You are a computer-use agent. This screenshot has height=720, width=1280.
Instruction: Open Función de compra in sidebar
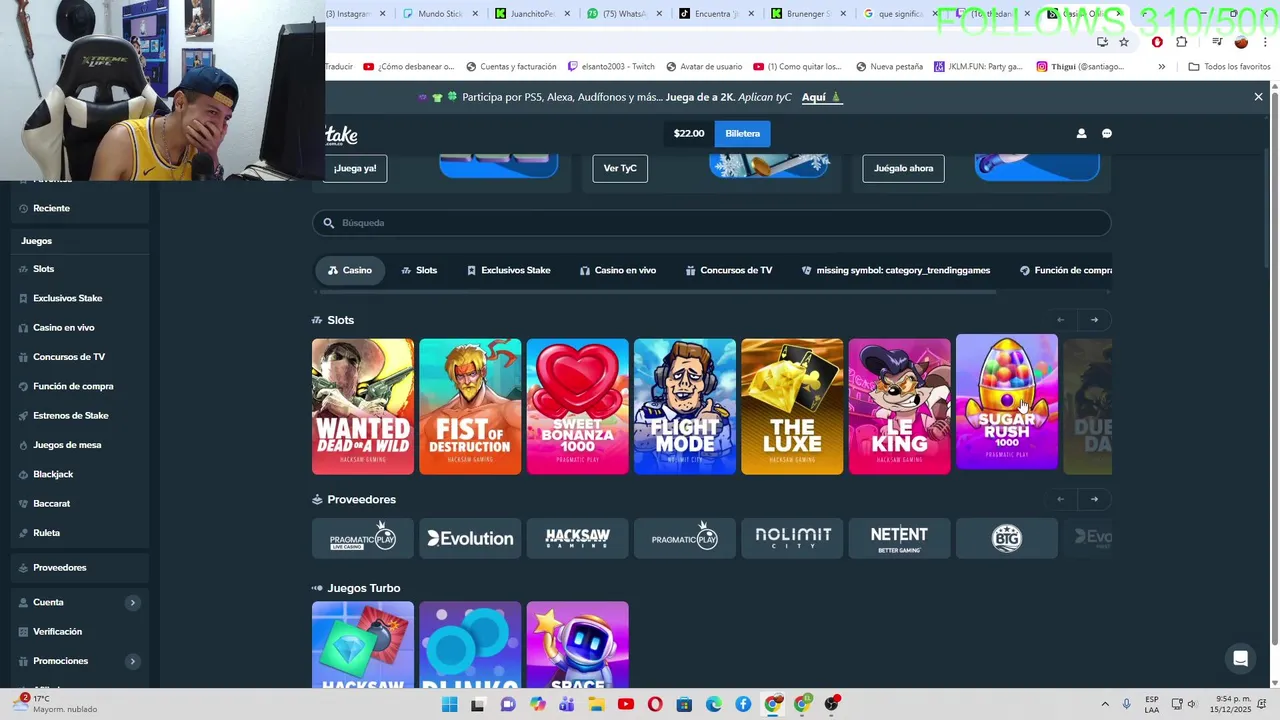click(x=73, y=386)
